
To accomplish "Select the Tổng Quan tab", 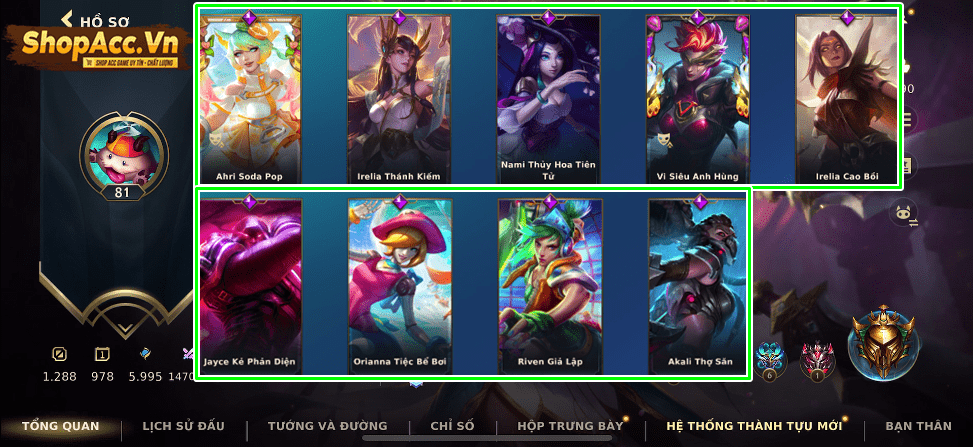I will (61, 426).
